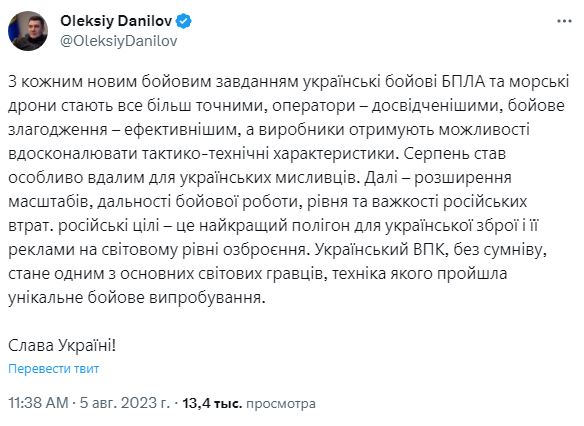Viewport: 584px width, 426px height.
Task: Open Oleksiy Danilov's profile avatar
Action: point(28,31)
